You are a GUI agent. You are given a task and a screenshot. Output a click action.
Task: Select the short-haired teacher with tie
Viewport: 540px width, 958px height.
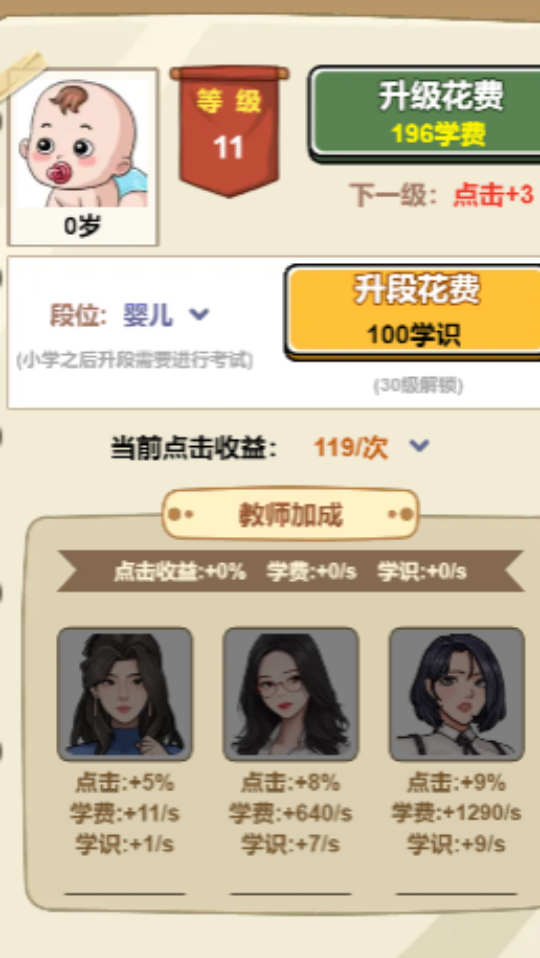(x=457, y=694)
